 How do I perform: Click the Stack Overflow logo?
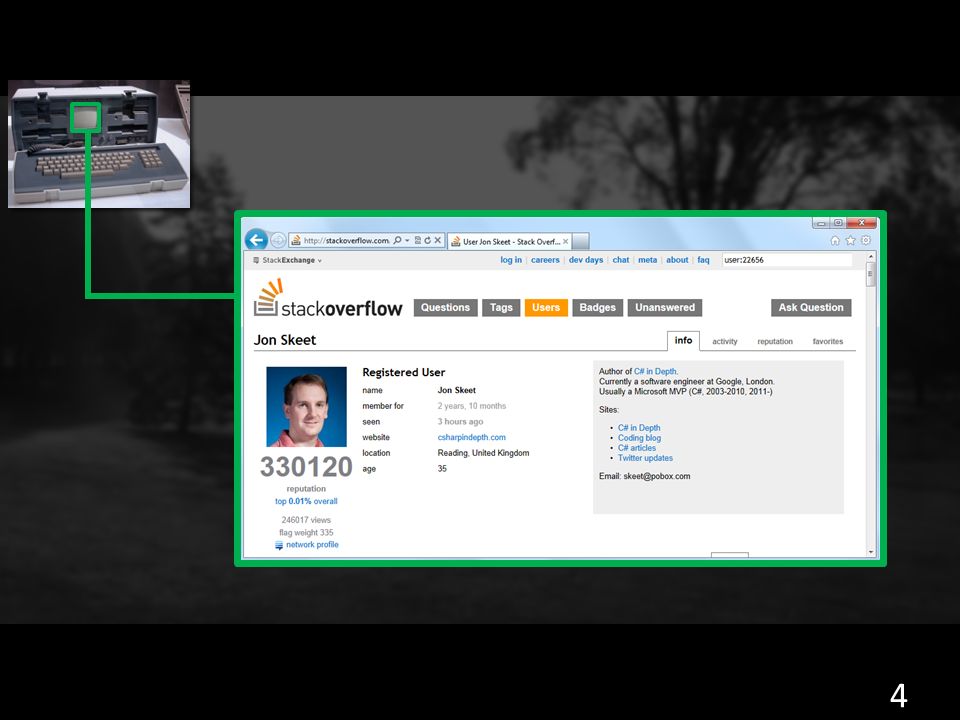point(328,298)
